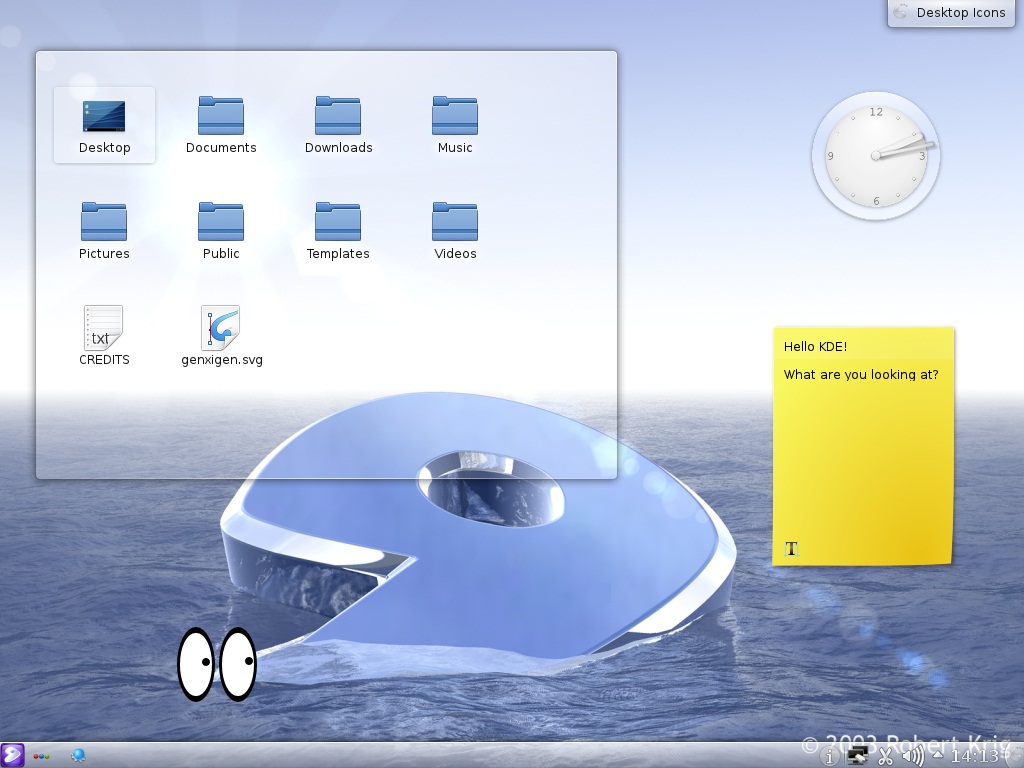Viewport: 1024px width, 768px height.
Task: Open the Public folder
Action: point(221,231)
